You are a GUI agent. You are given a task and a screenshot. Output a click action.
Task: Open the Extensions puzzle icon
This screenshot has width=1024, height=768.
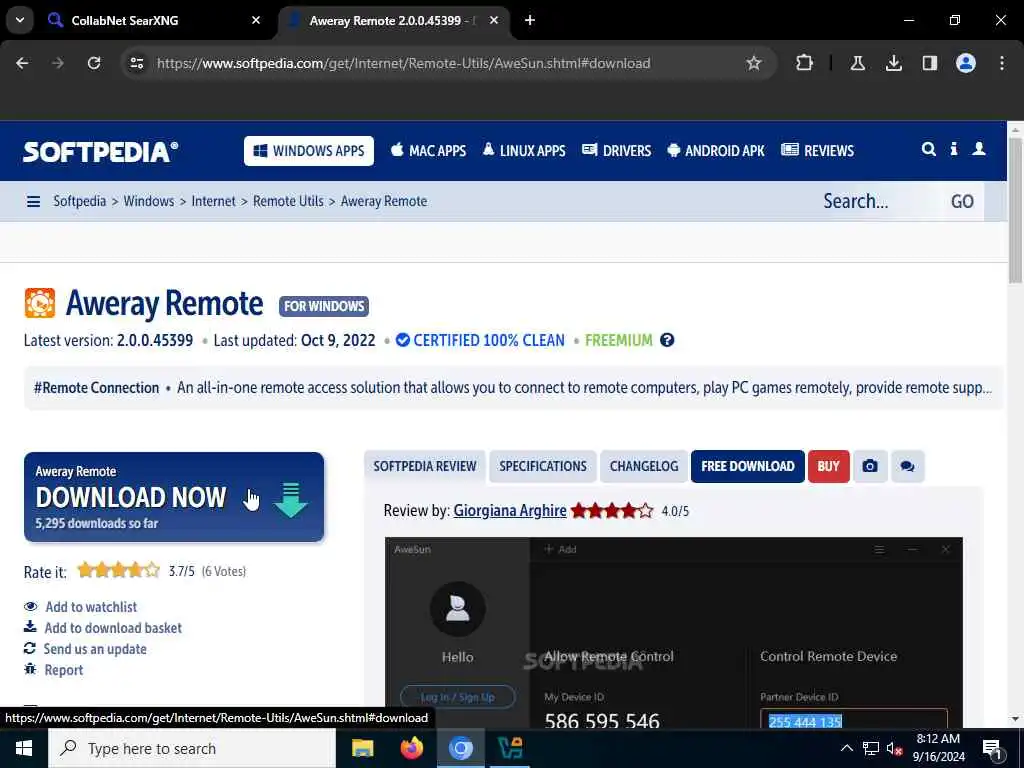click(805, 63)
